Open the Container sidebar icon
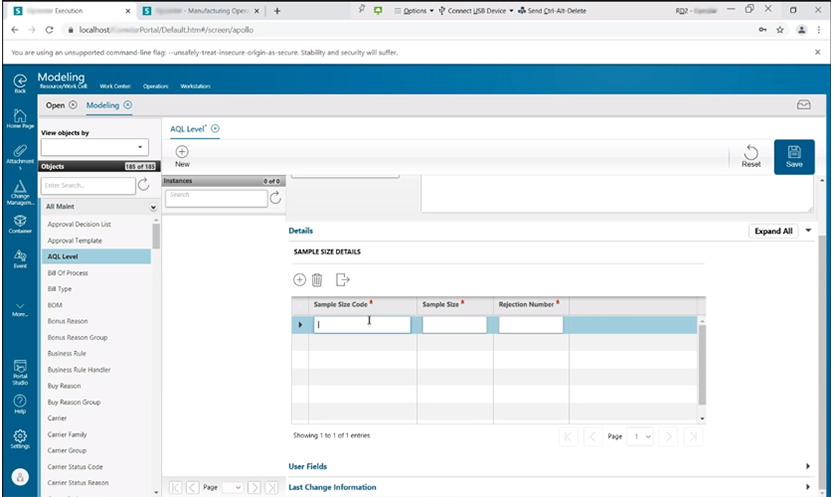Screen dimensions: 834x497 pyautogui.click(x=19, y=224)
